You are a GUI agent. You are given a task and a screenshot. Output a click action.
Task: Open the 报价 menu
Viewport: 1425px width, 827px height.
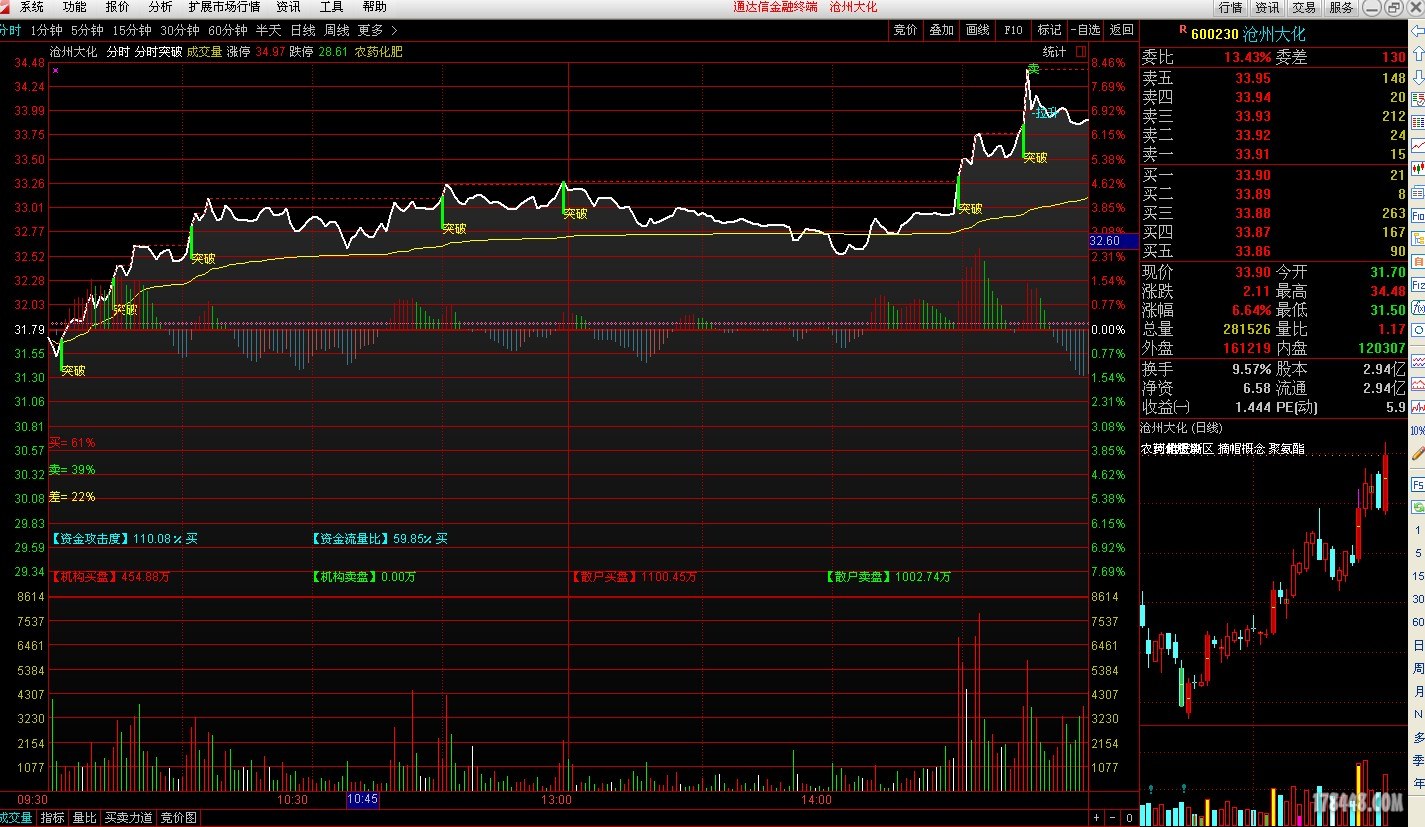(117, 7)
